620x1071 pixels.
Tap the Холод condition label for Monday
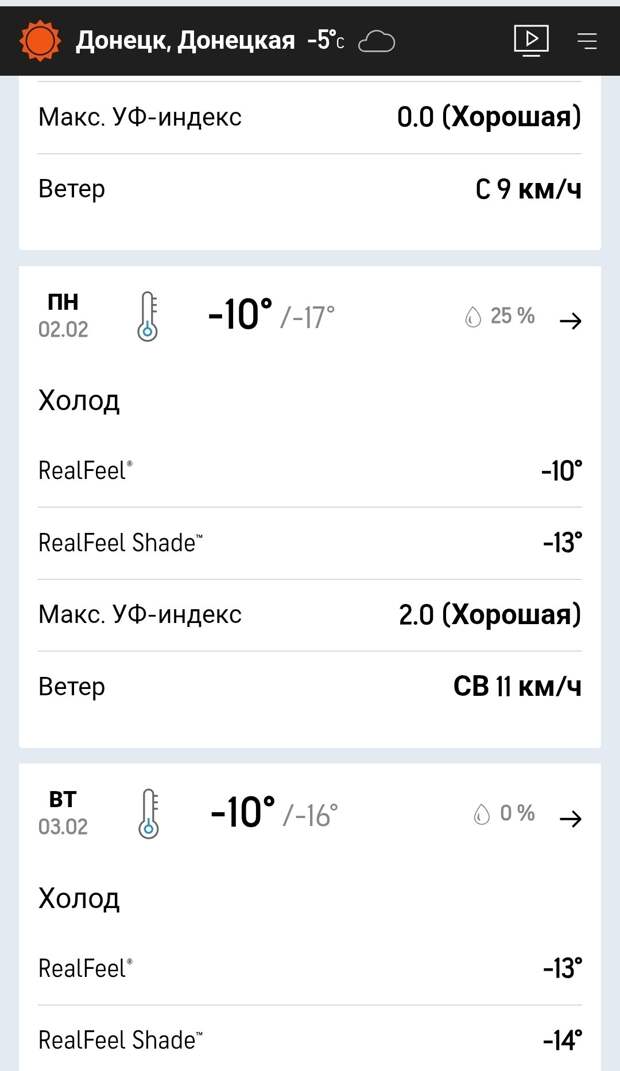coord(79,400)
